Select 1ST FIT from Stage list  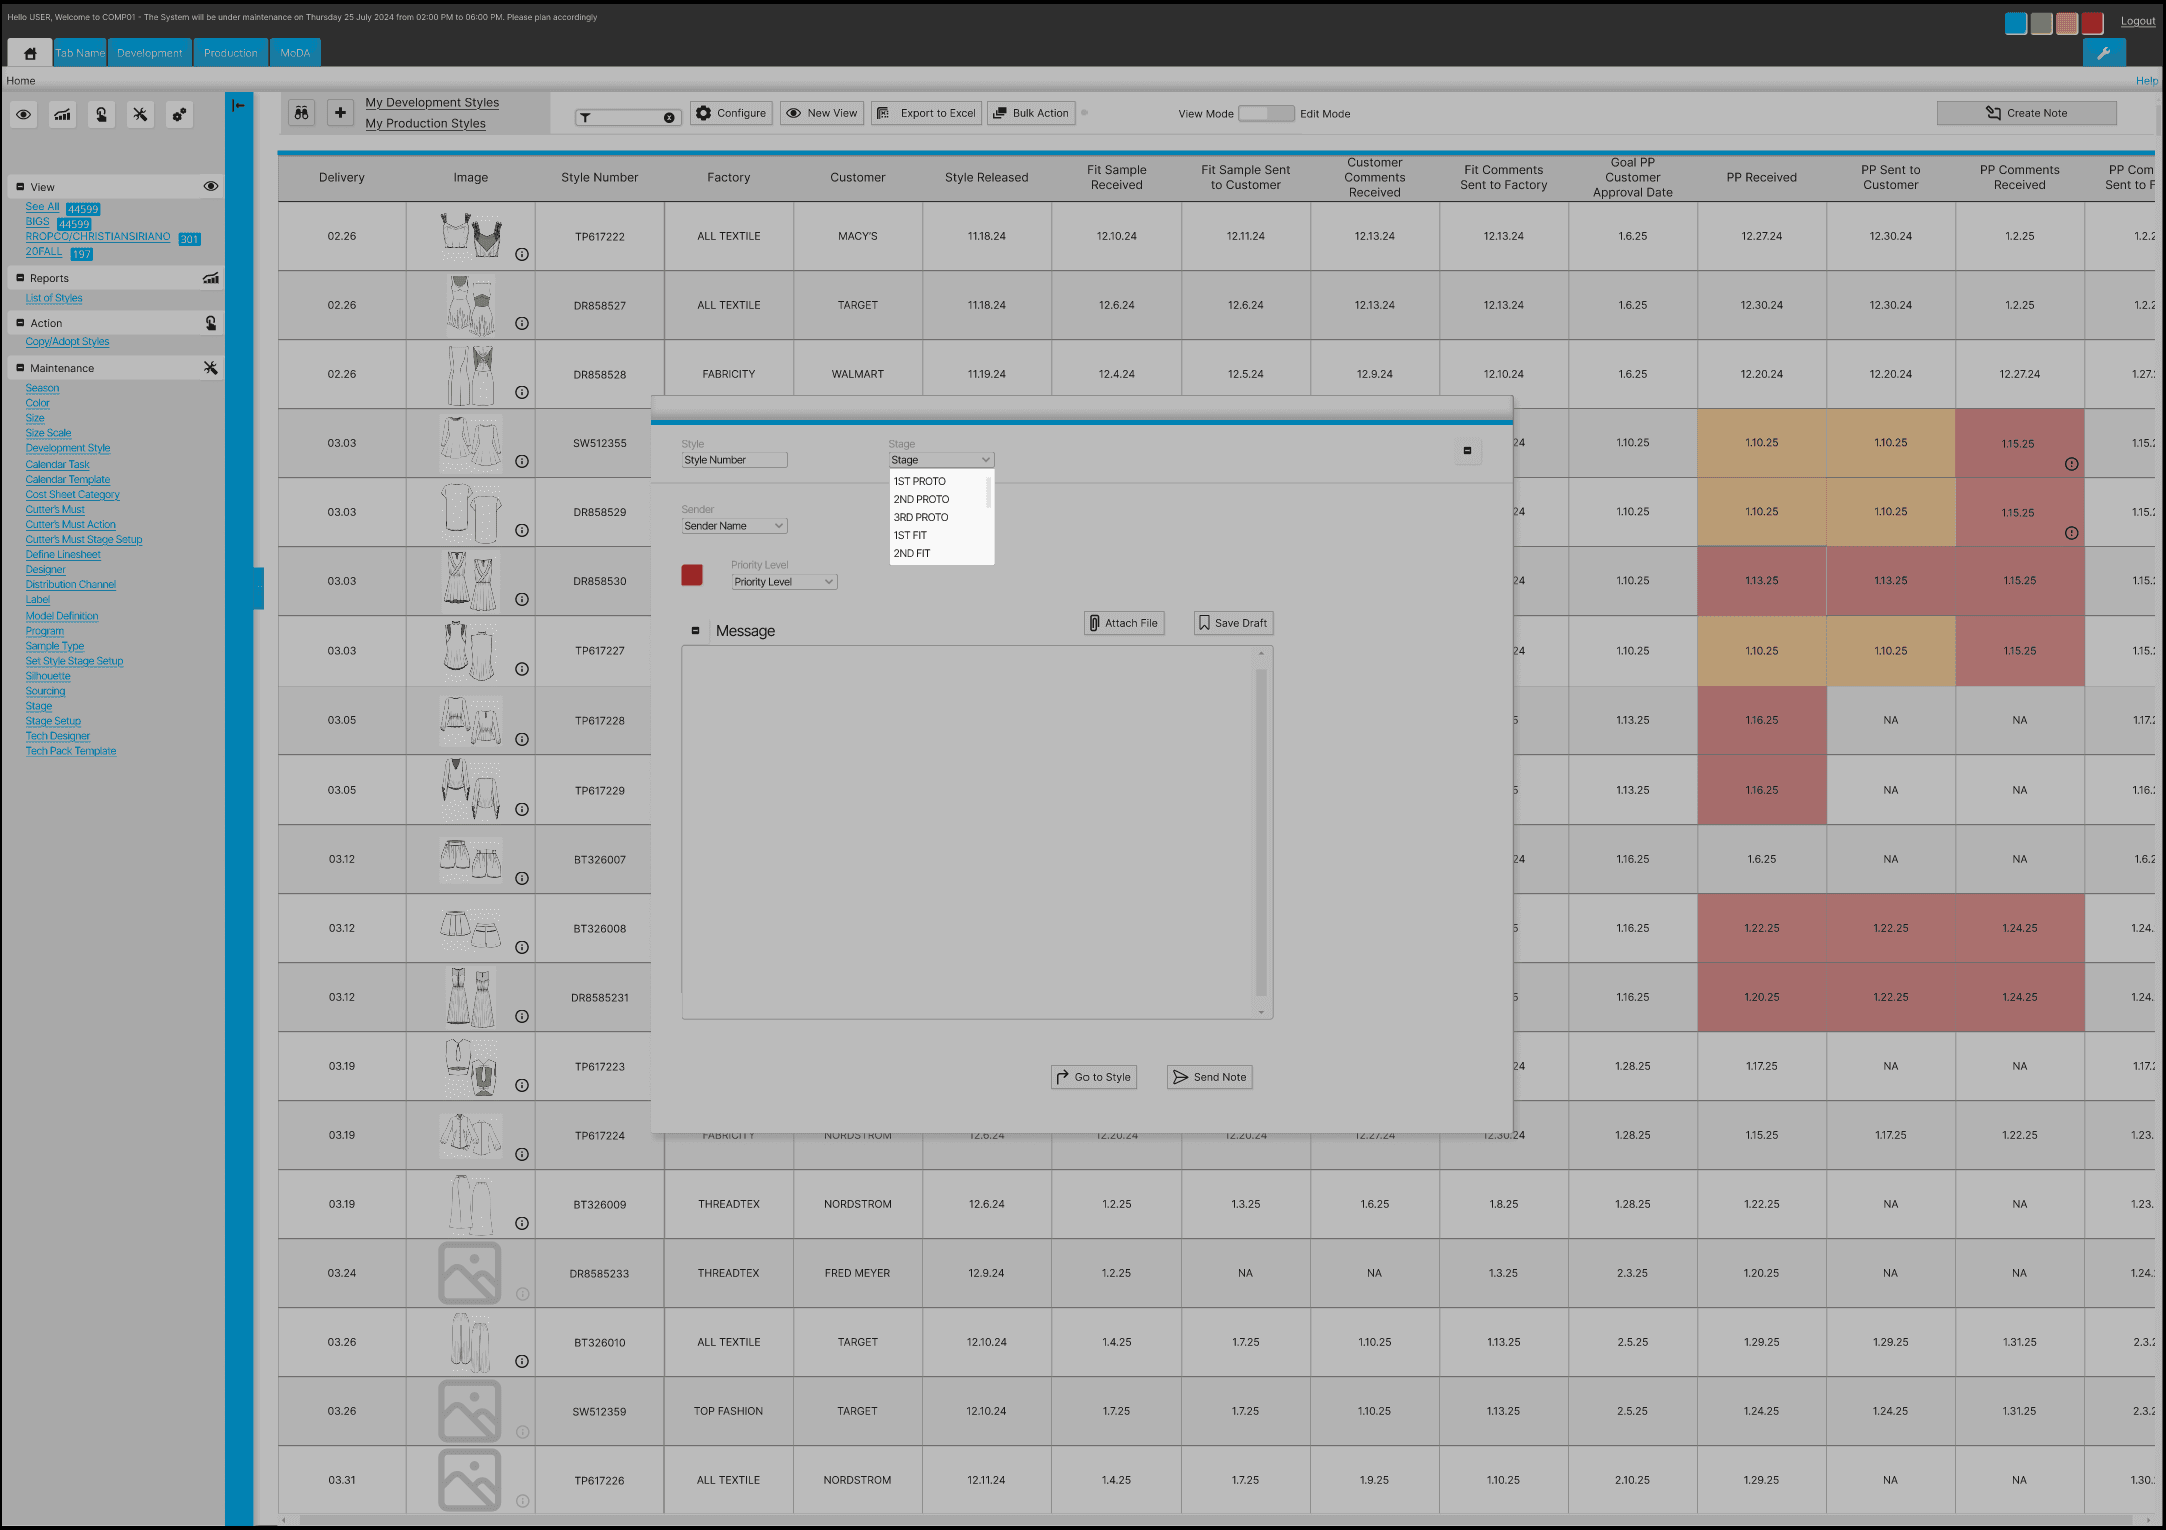tap(910, 536)
